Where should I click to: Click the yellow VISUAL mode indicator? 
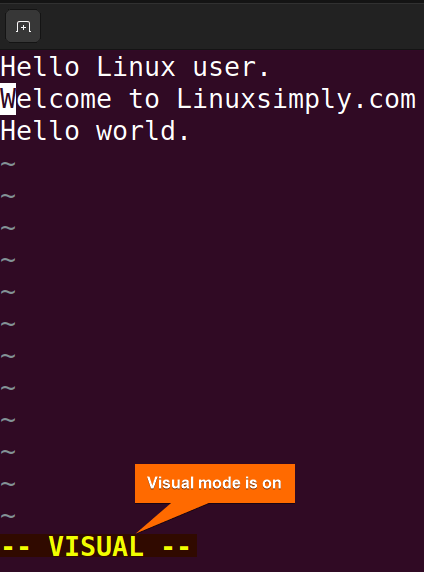[96, 546]
